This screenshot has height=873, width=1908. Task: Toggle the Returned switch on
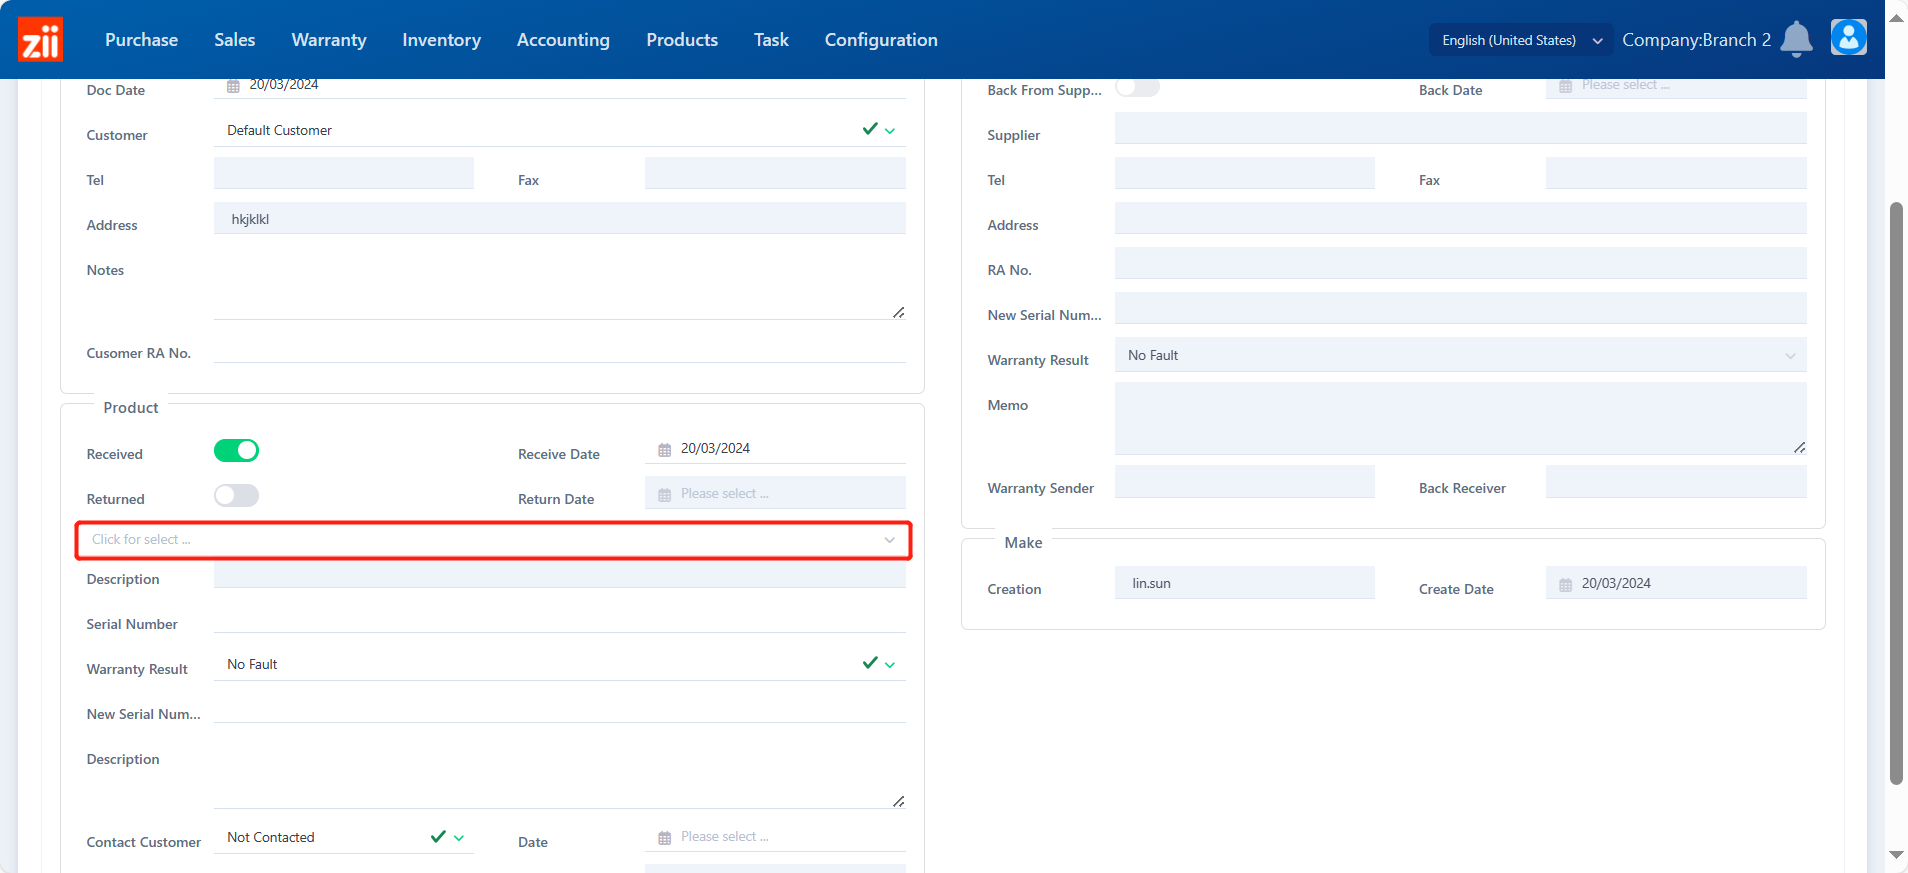click(x=236, y=496)
